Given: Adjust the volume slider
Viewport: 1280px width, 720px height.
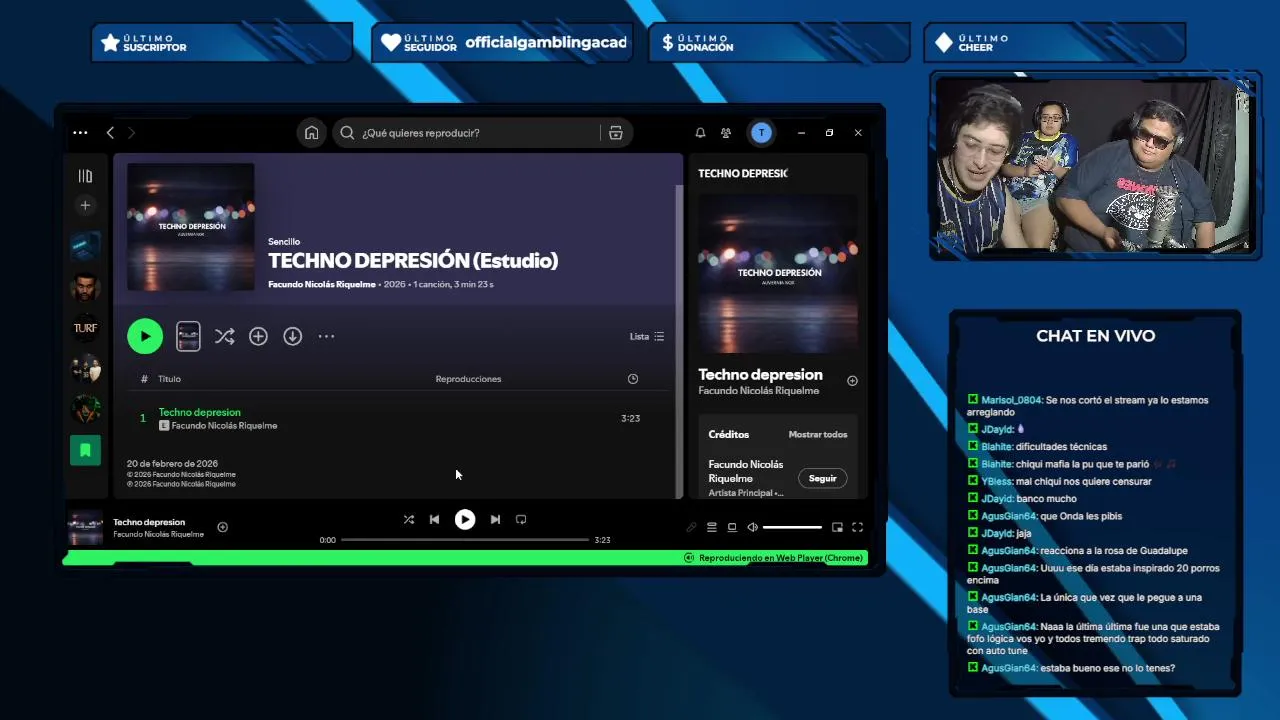Looking at the screenshot, I should pos(793,527).
